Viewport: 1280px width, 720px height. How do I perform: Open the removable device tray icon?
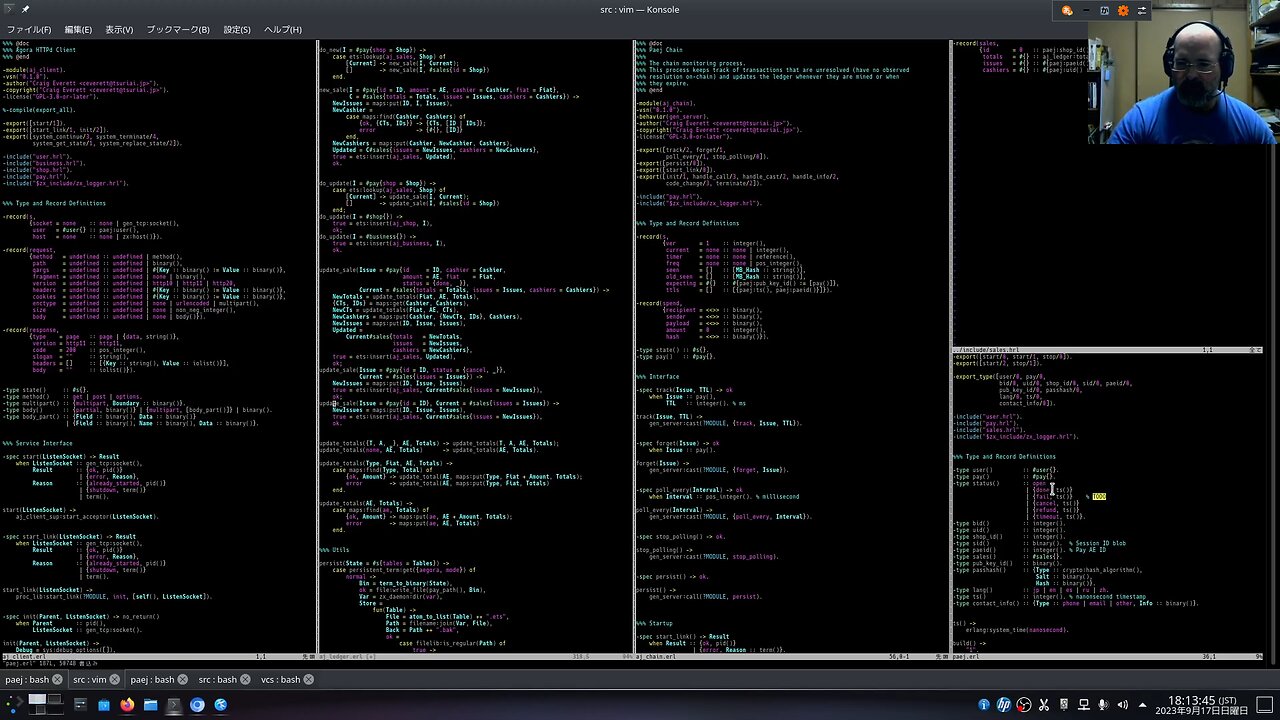(x=1064, y=705)
